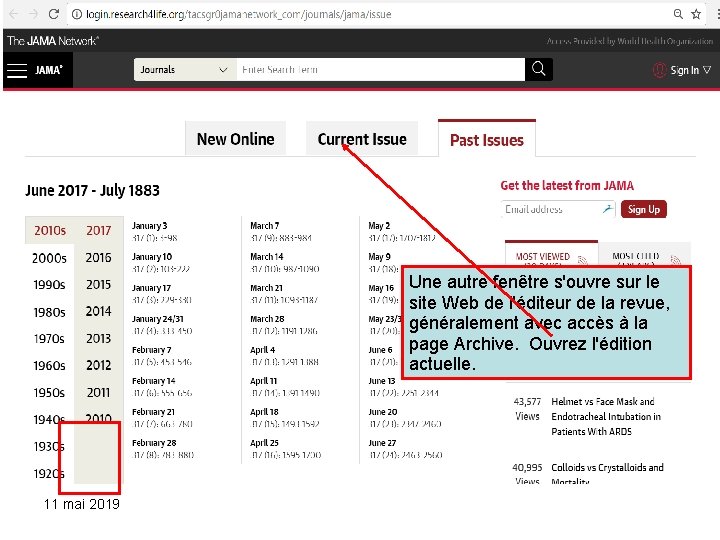Open Helmet vs Face Mask article
This screenshot has height=540, width=720.
(606, 416)
